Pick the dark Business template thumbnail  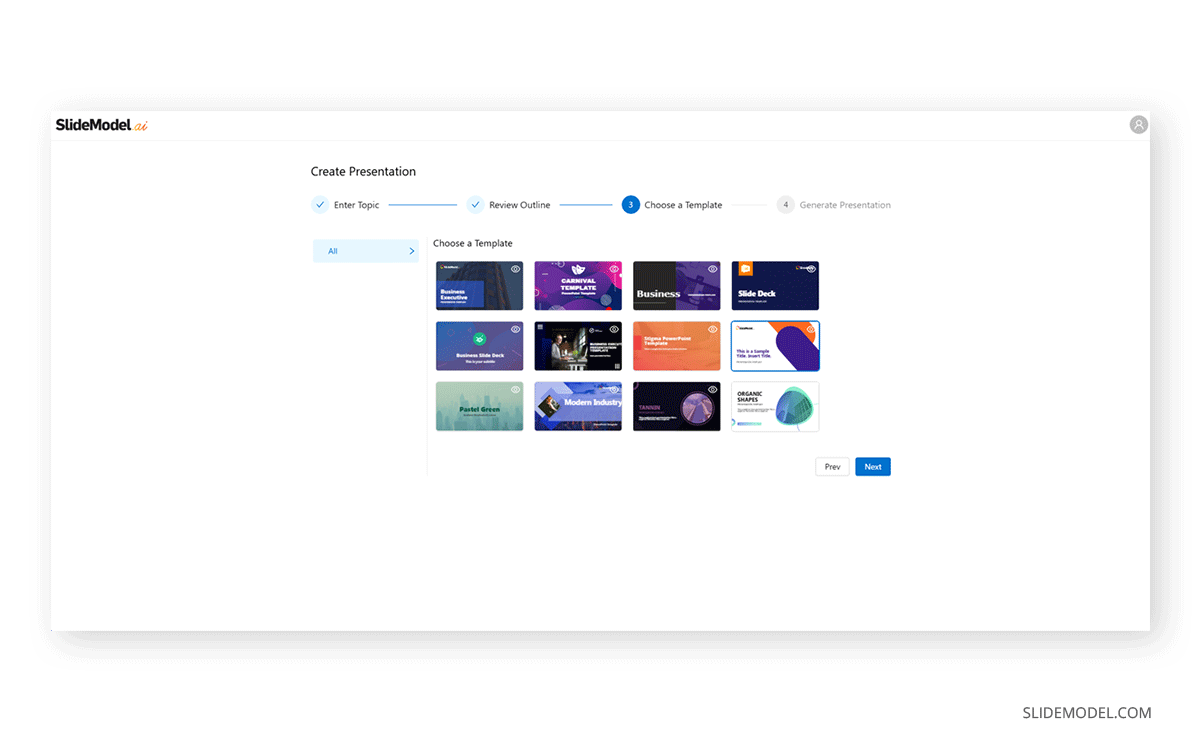(x=676, y=286)
